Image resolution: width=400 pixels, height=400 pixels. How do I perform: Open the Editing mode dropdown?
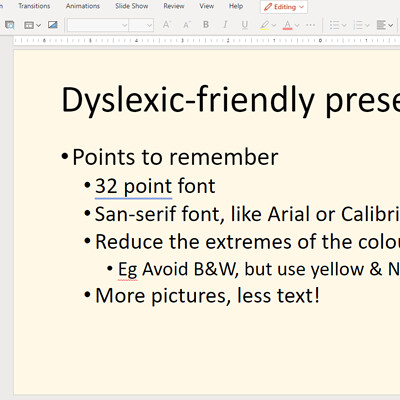point(284,7)
